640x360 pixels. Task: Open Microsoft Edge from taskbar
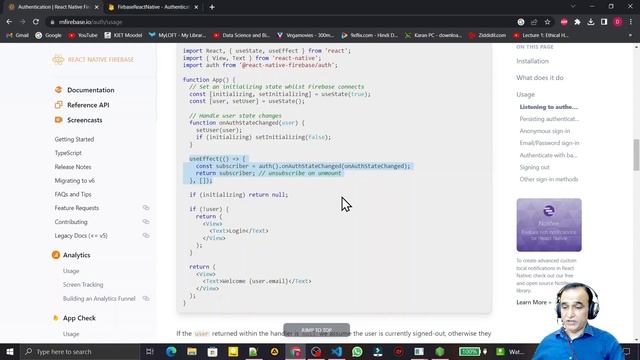point(171,351)
